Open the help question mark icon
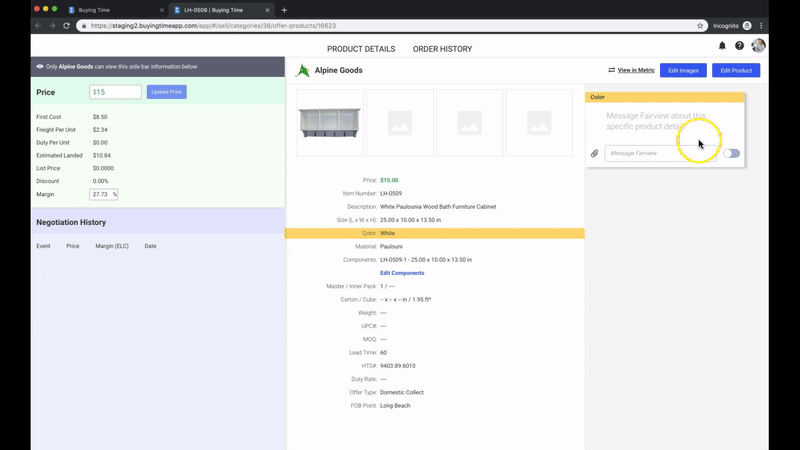800x450 pixels. (x=740, y=46)
